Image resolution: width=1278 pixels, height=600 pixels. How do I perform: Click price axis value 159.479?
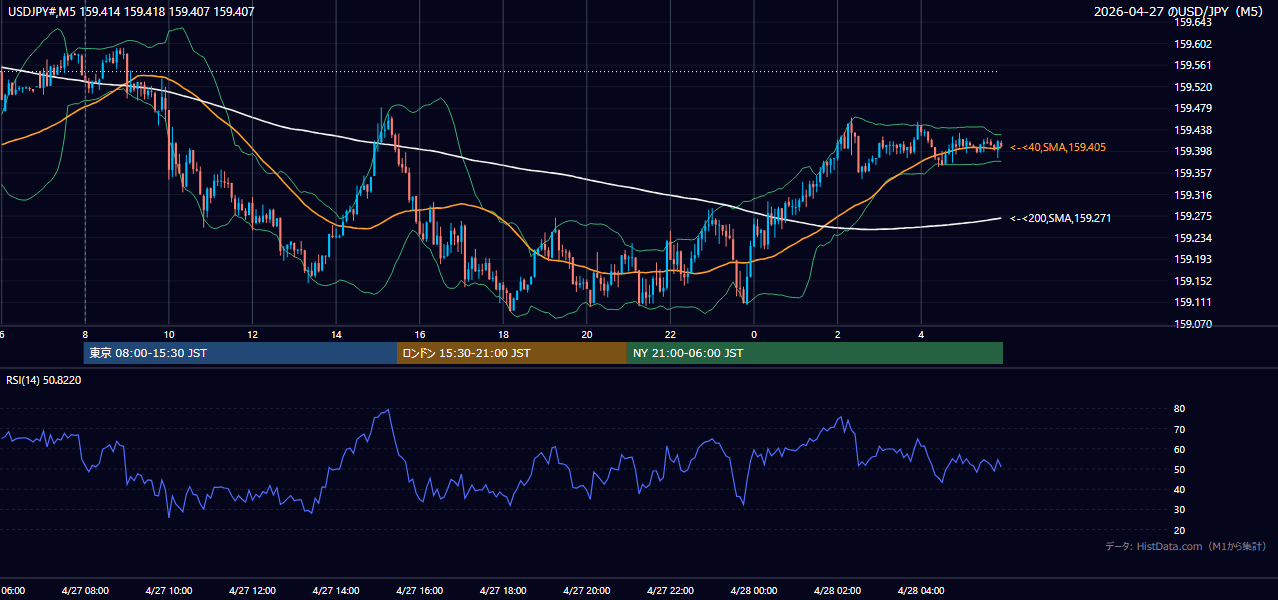[1194, 109]
